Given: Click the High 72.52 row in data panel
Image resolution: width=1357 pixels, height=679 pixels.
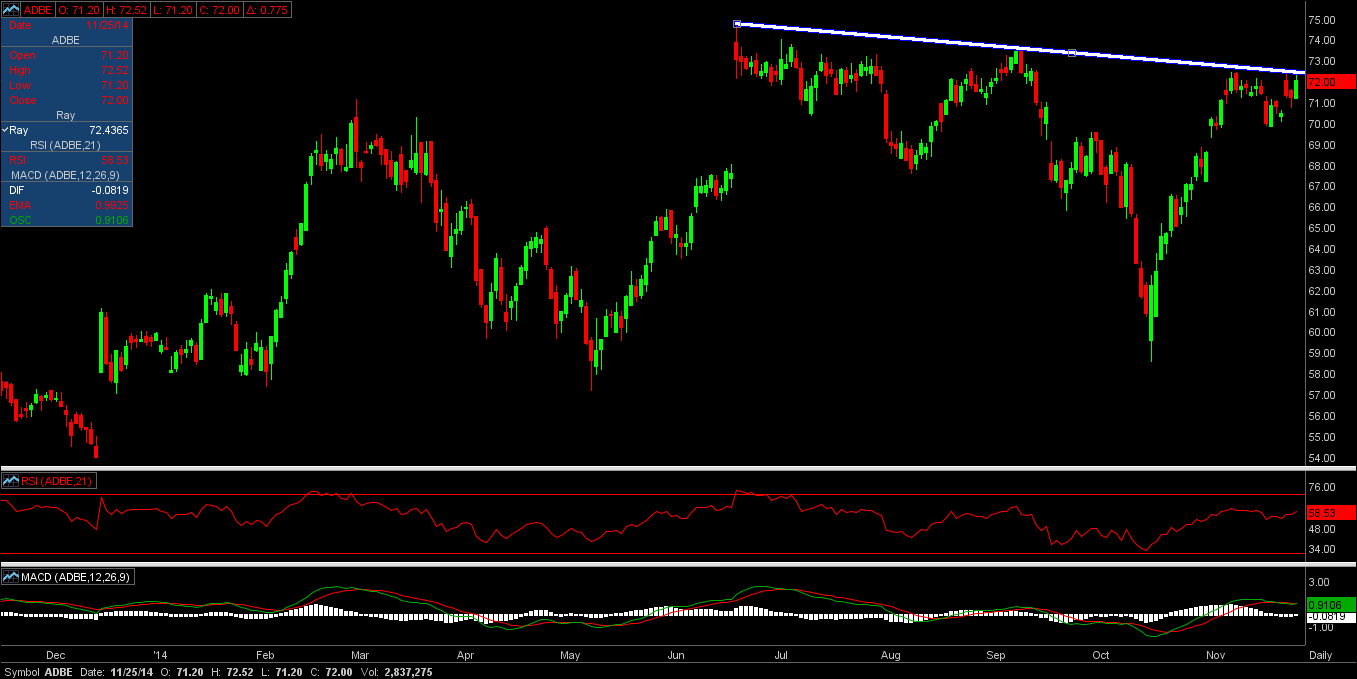Looking at the screenshot, I should click(66, 70).
